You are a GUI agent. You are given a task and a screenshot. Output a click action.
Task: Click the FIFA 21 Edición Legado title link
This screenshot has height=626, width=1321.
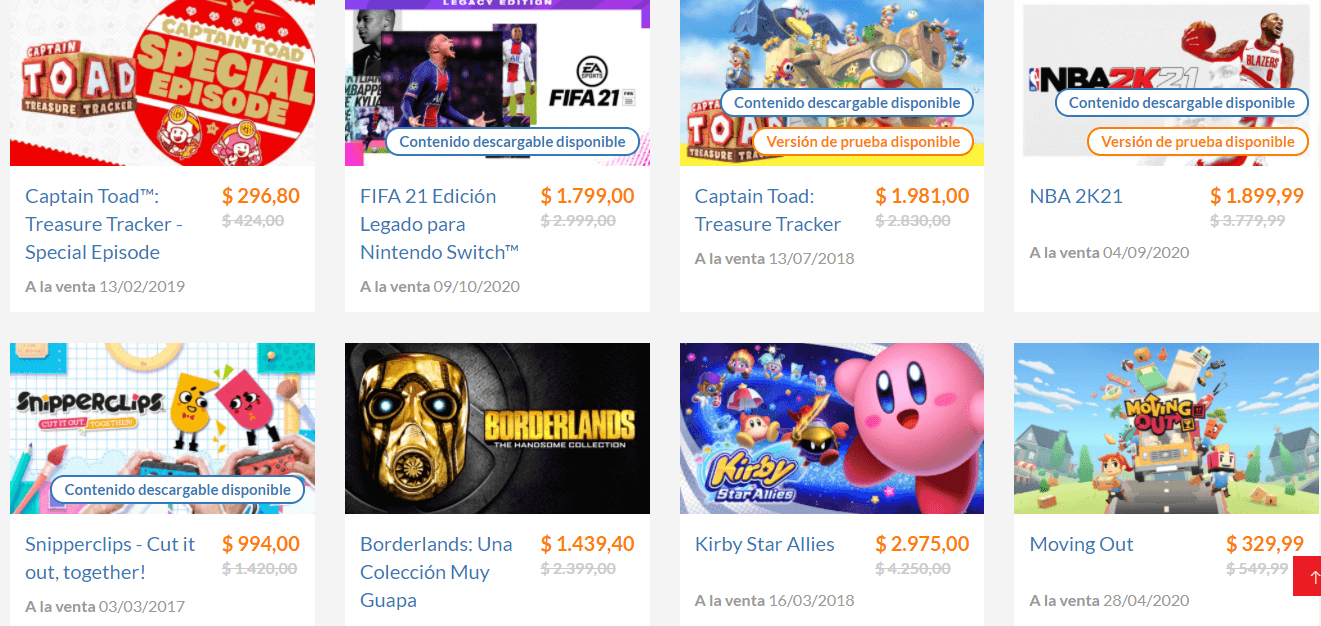click(x=439, y=224)
